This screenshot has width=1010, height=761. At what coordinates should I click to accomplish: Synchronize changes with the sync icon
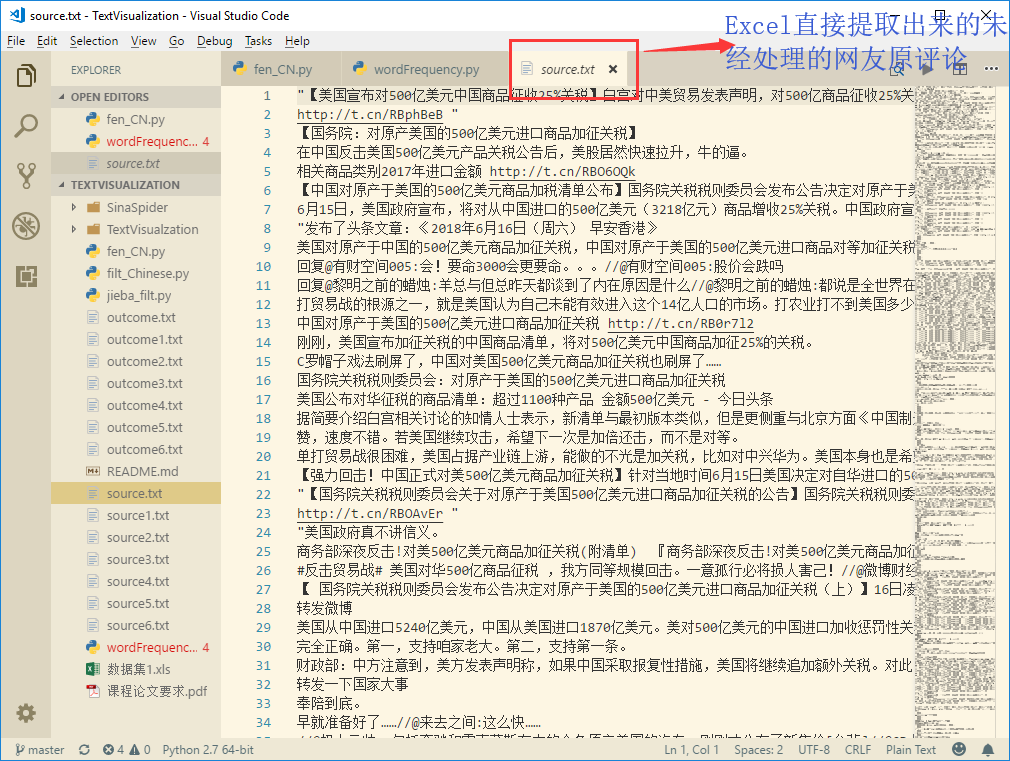(84, 749)
